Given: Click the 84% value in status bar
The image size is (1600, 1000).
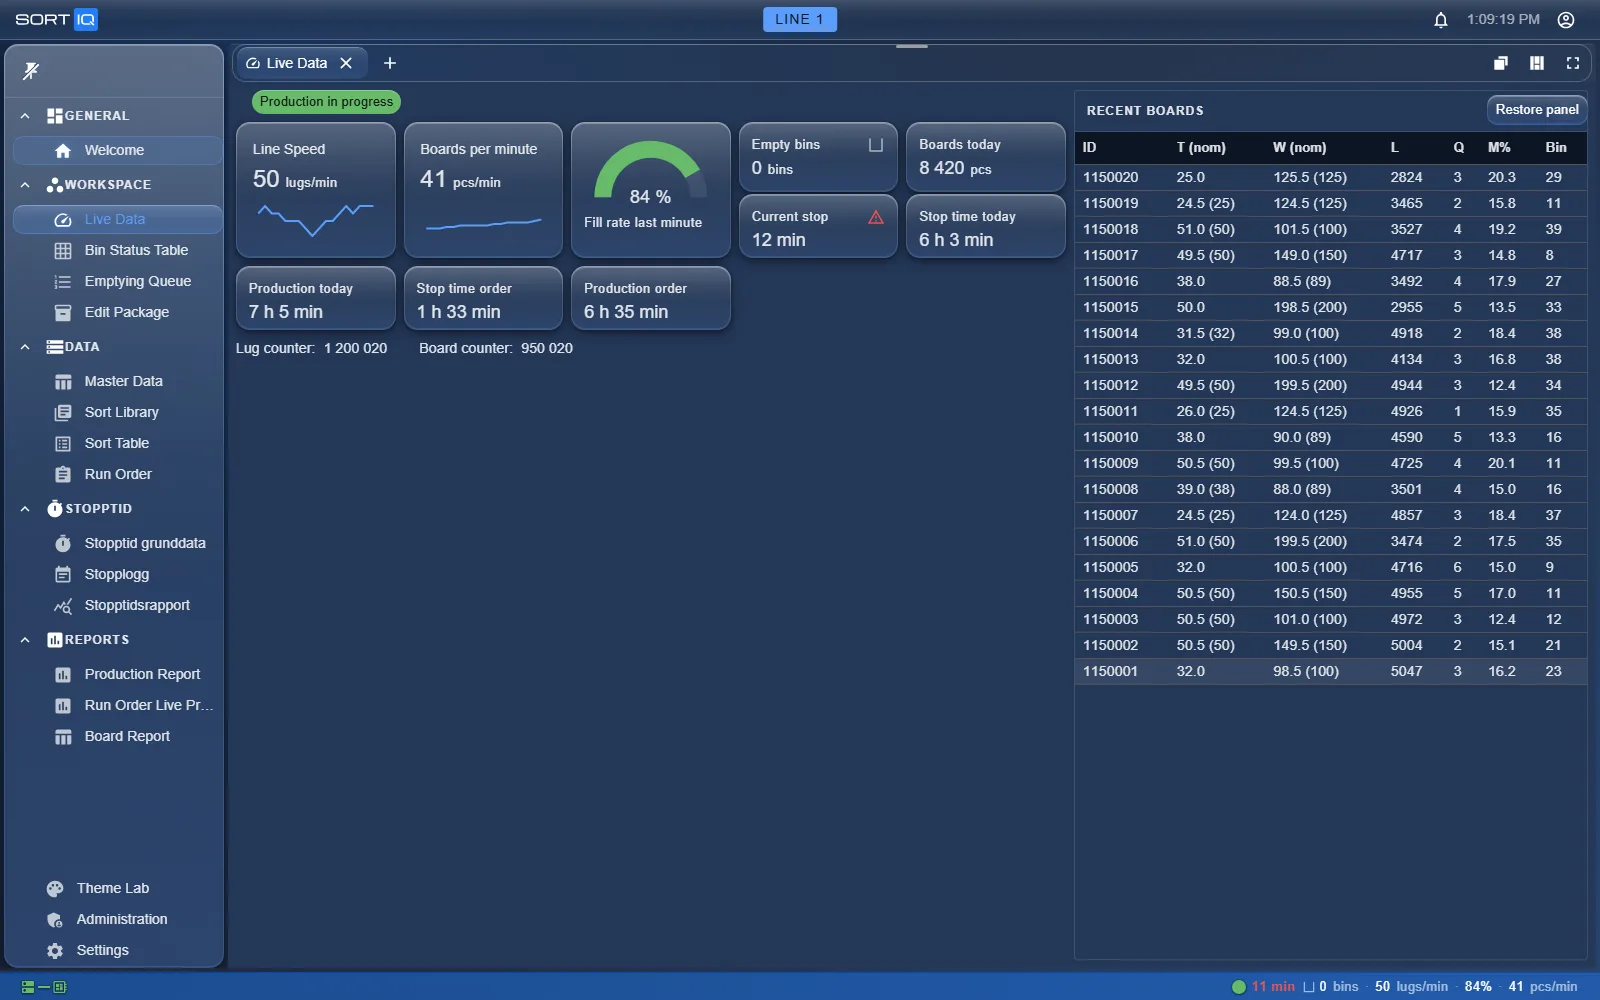Looking at the screenshot, I should (1478, 987).
